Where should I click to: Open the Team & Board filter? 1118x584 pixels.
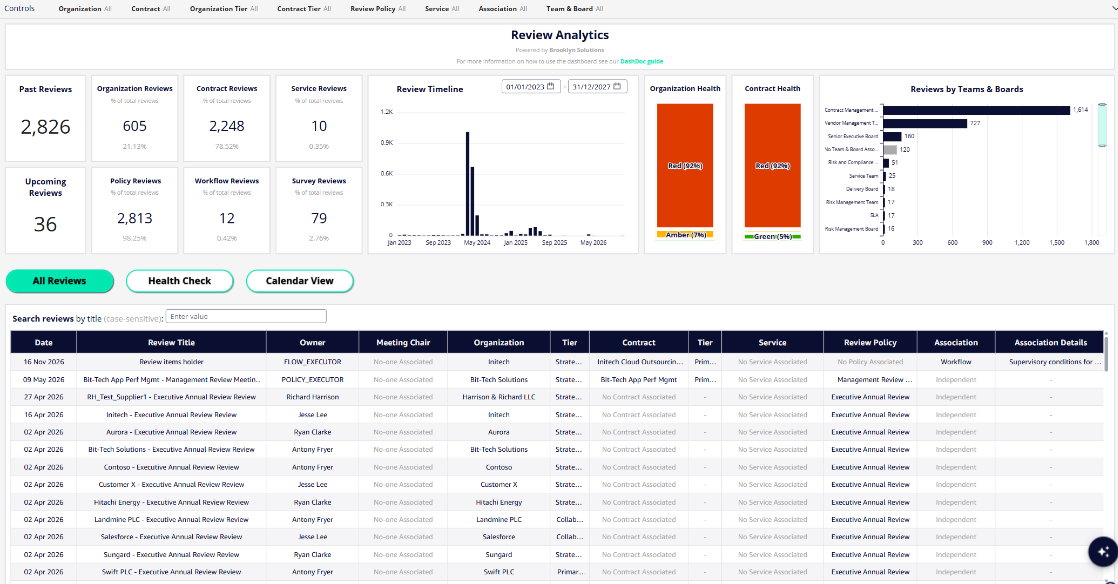[x=574, y=8]
